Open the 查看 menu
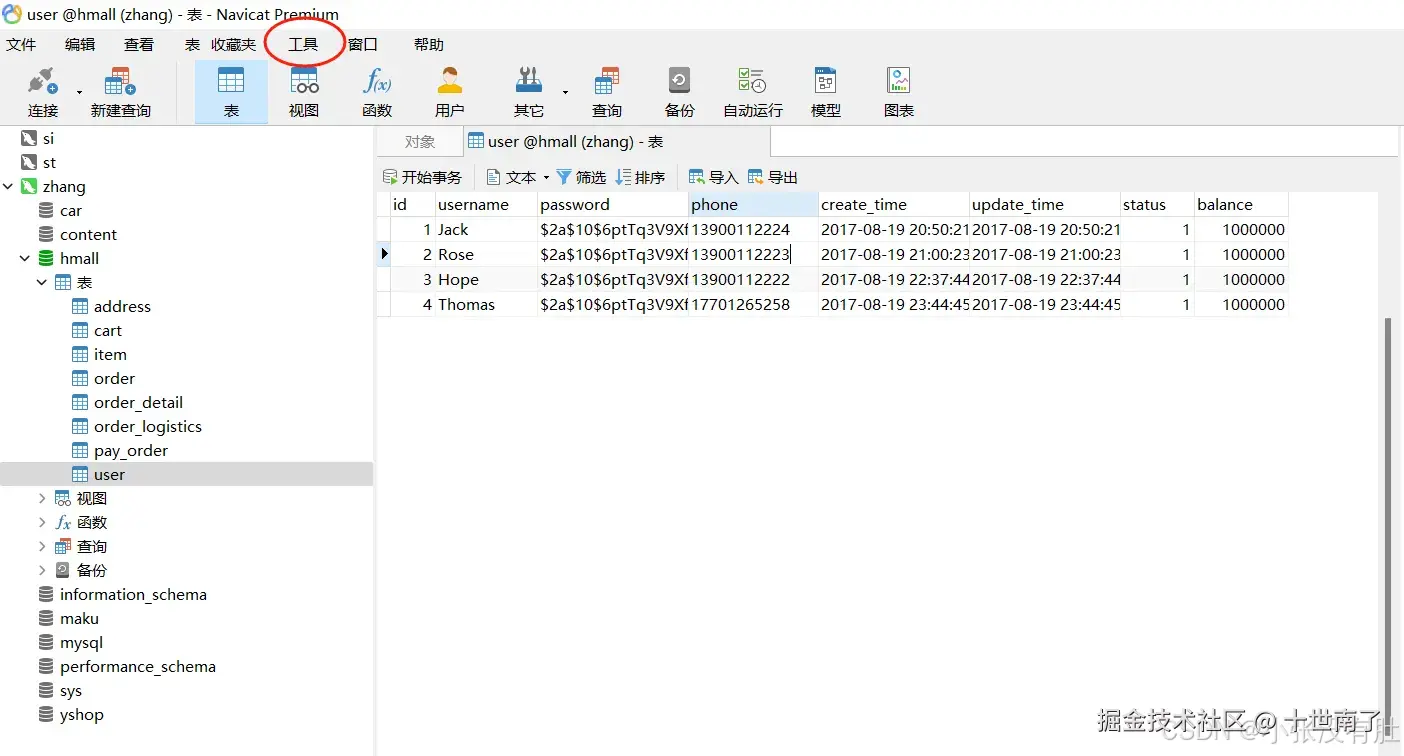1404x756 pixels. click(139, 44)
